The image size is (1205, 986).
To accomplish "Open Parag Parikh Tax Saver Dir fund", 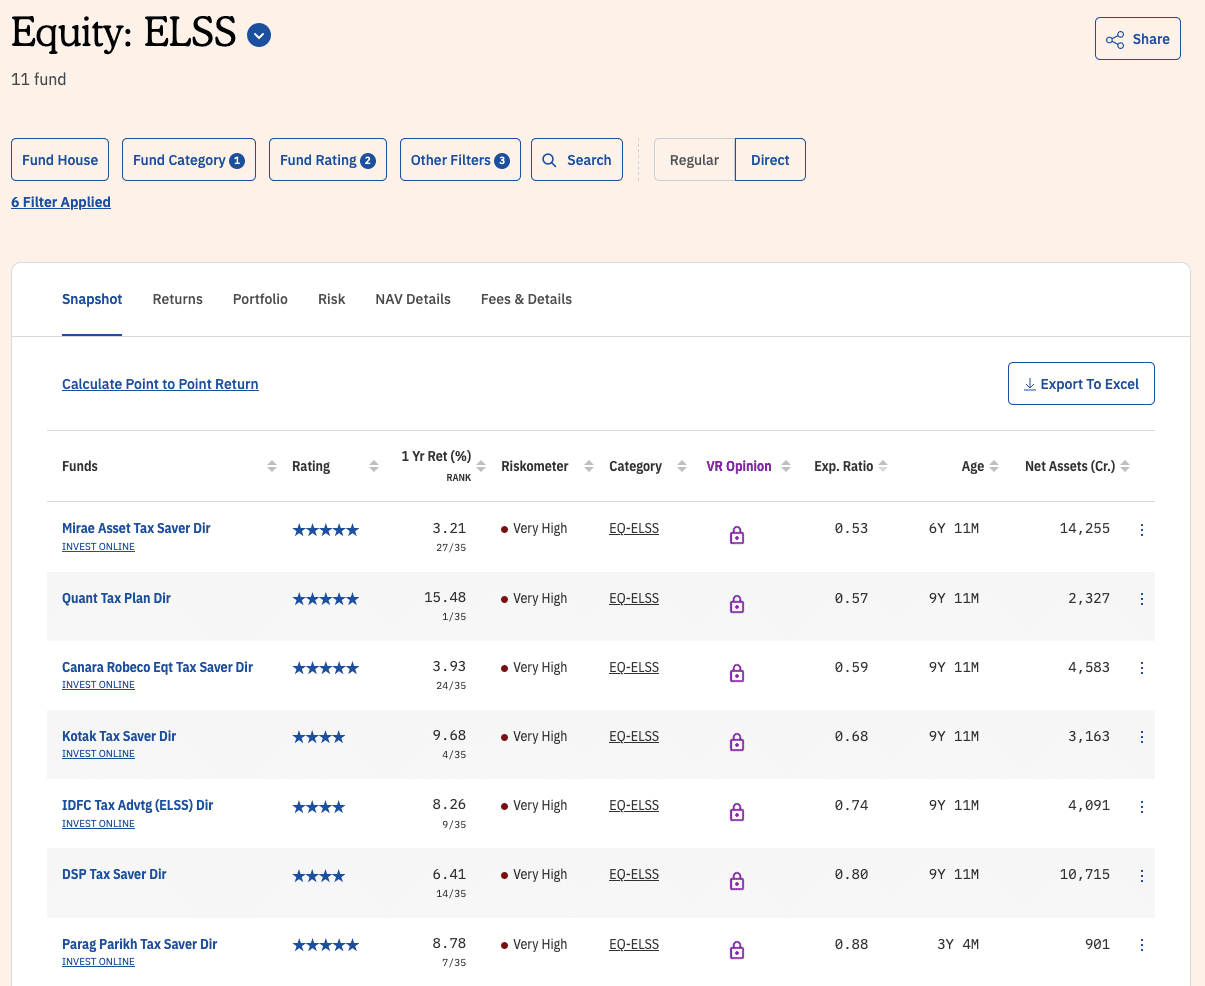I will [139, 944].
